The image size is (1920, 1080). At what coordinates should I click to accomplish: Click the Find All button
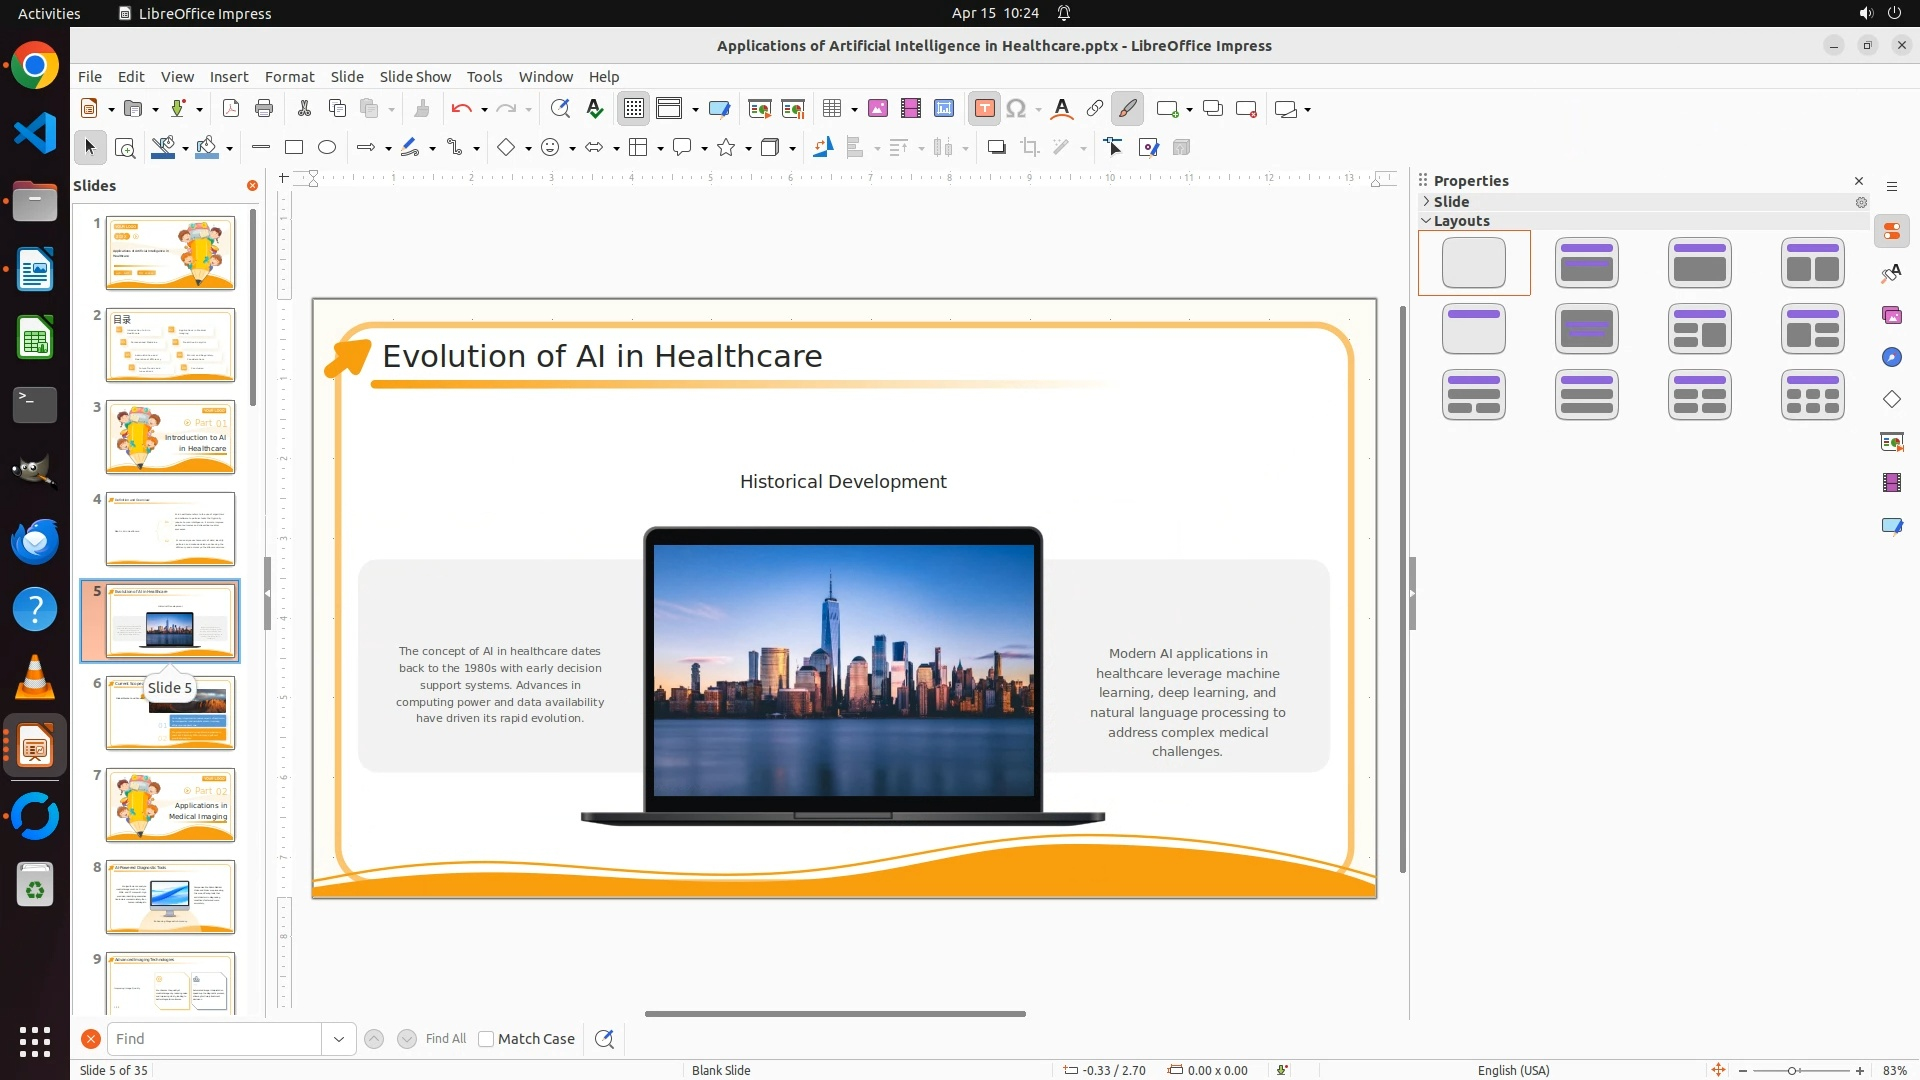pos(445,1039)
